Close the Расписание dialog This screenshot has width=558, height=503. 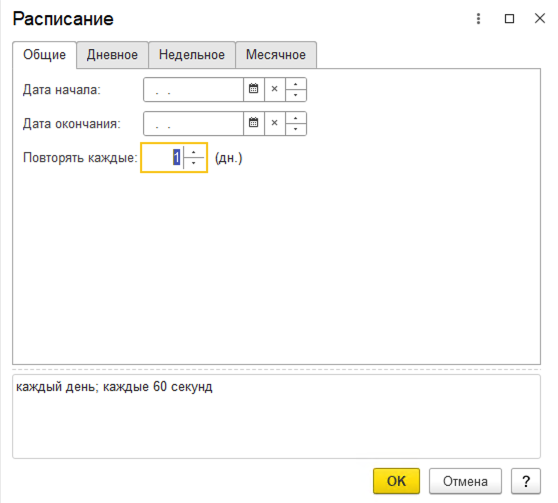pos(540,19)
